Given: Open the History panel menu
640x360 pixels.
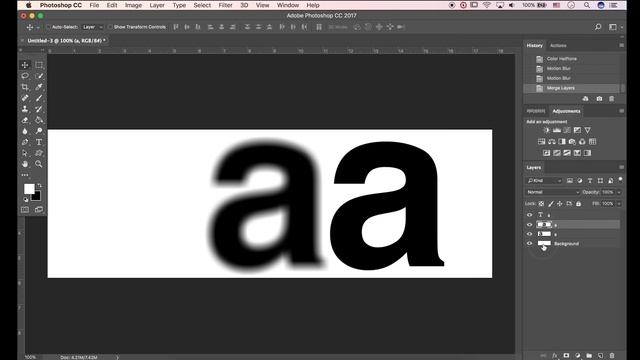Looking at the screenshot, I should pyautogui.click(x=621, y=45).
